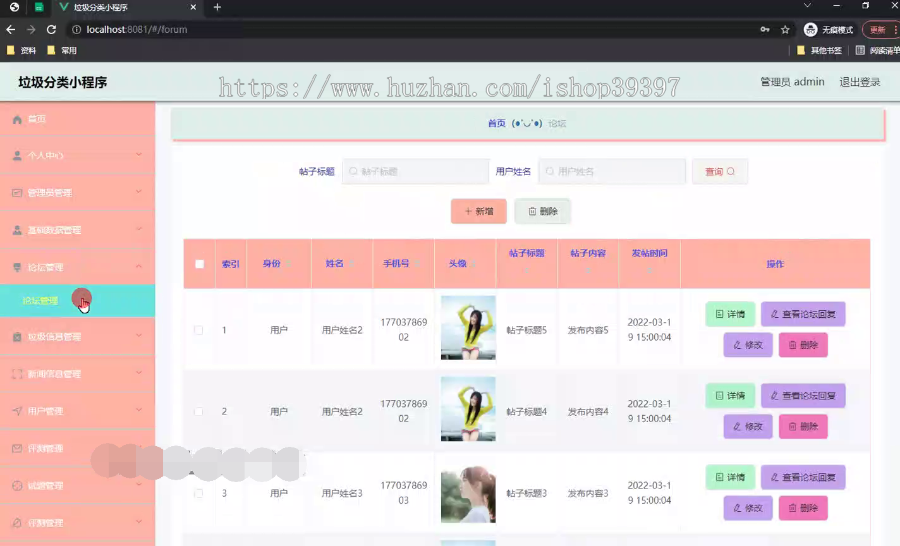Reload the page with the refresh icon
Screen dimensions: 900x546
51,29
